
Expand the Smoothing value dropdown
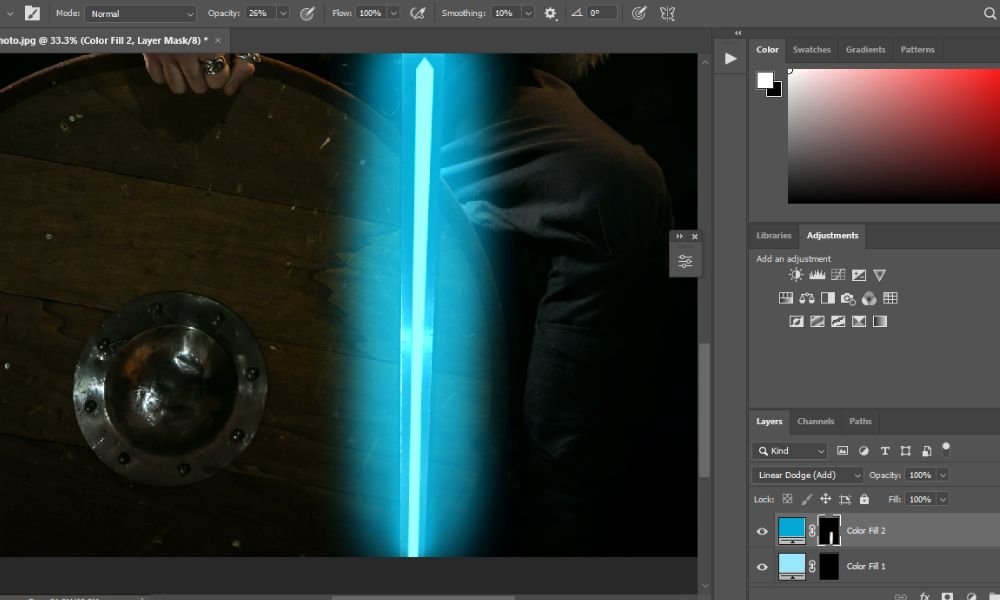coord(527,13)
